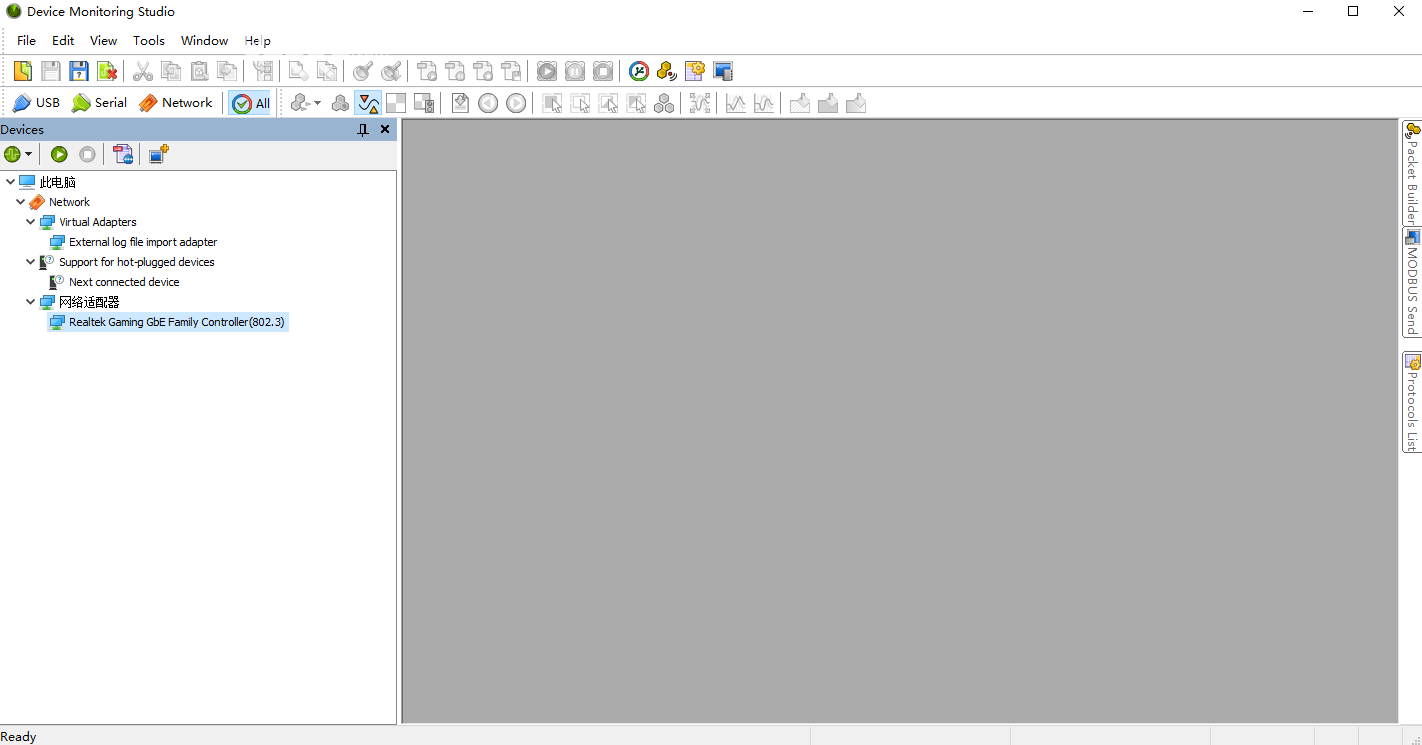Open the Edit menu
This screenshot has width=1422, height=745.
(63, 40)
